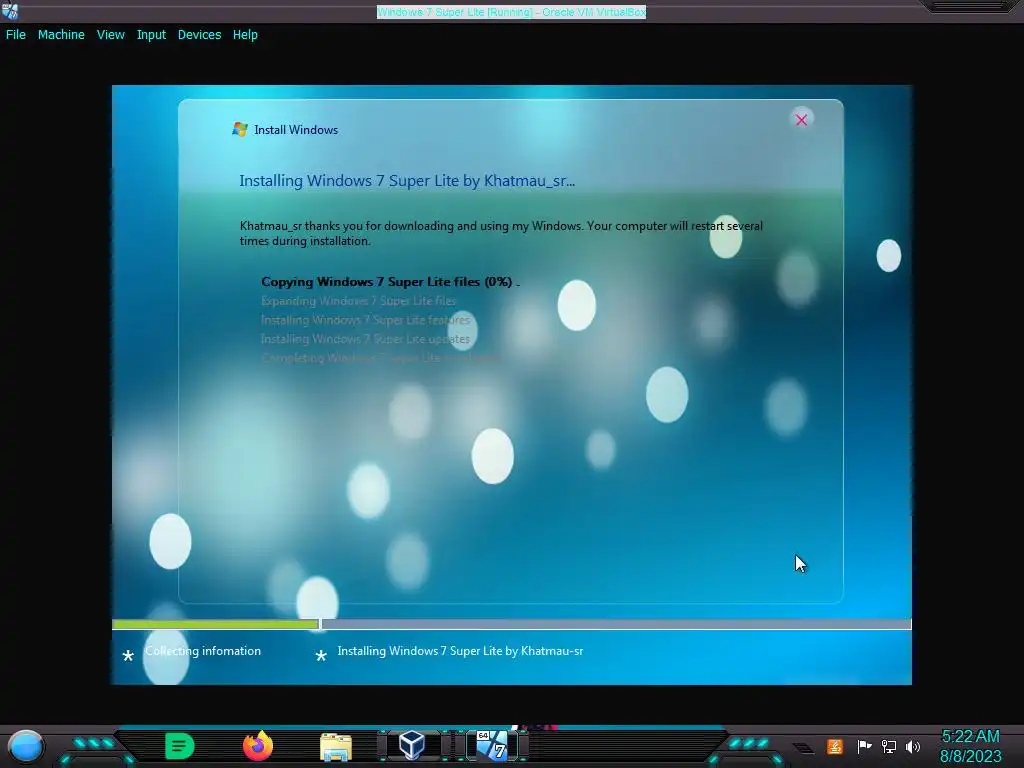Open the green chat app in taskbar
The image size is (1024, 768).
(180, 746)
